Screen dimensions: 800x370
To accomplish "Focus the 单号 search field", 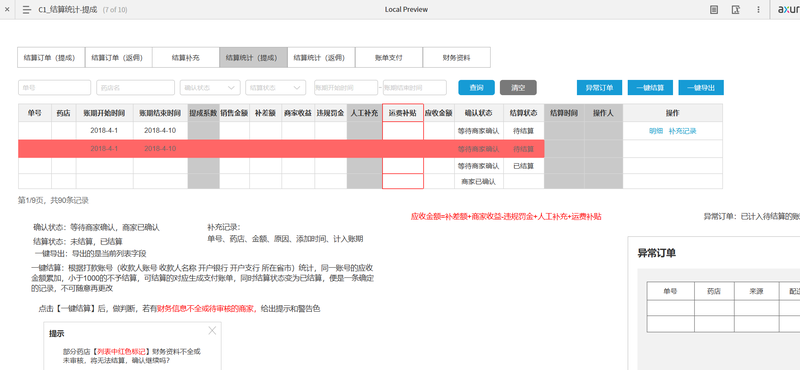I will click(x=55, y=88).
